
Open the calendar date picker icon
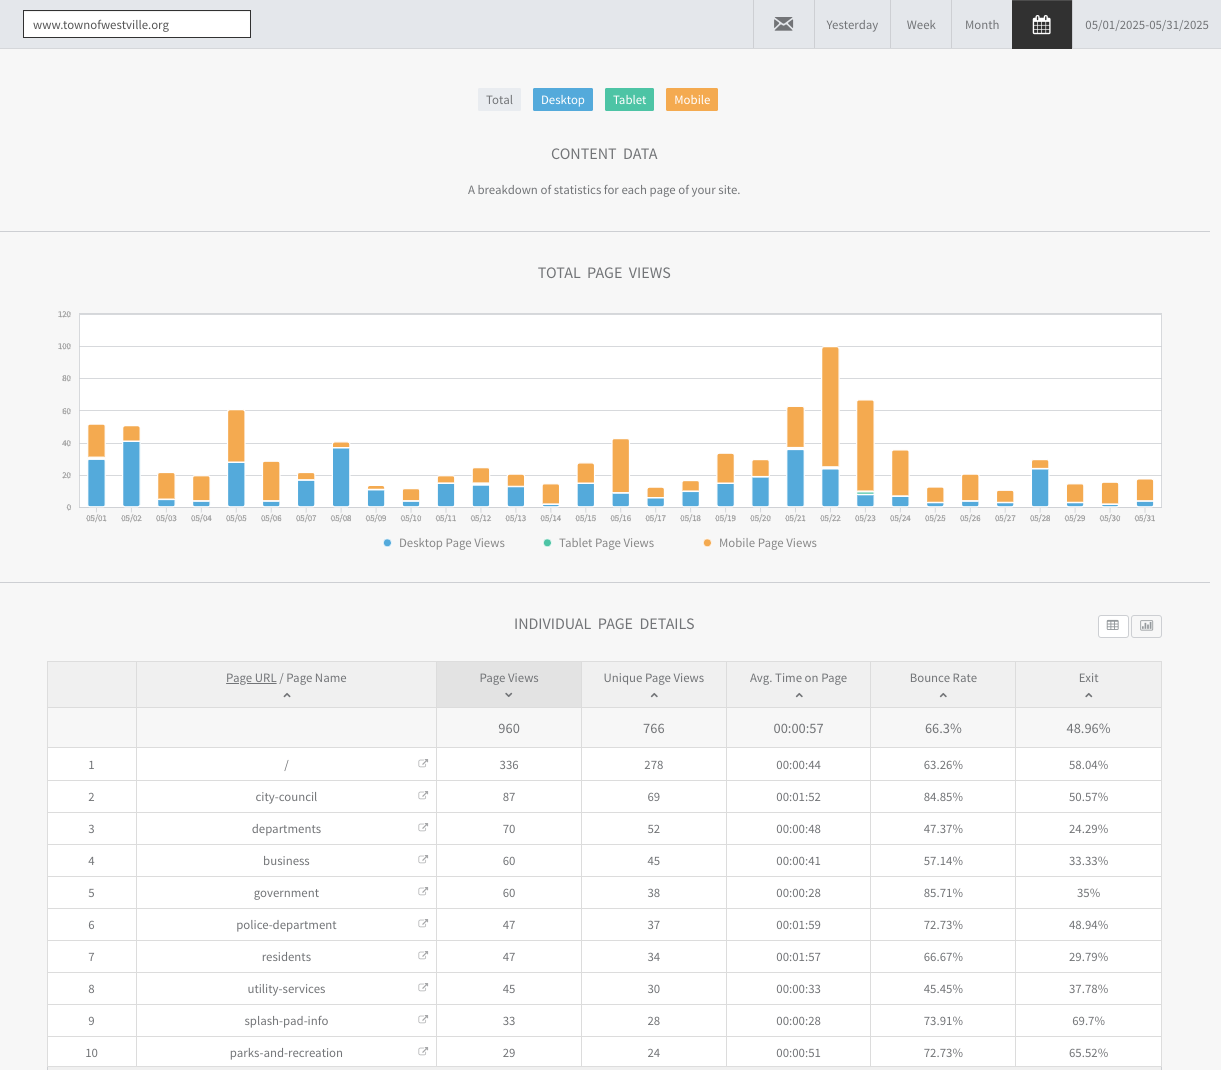tap(1041, 24)
